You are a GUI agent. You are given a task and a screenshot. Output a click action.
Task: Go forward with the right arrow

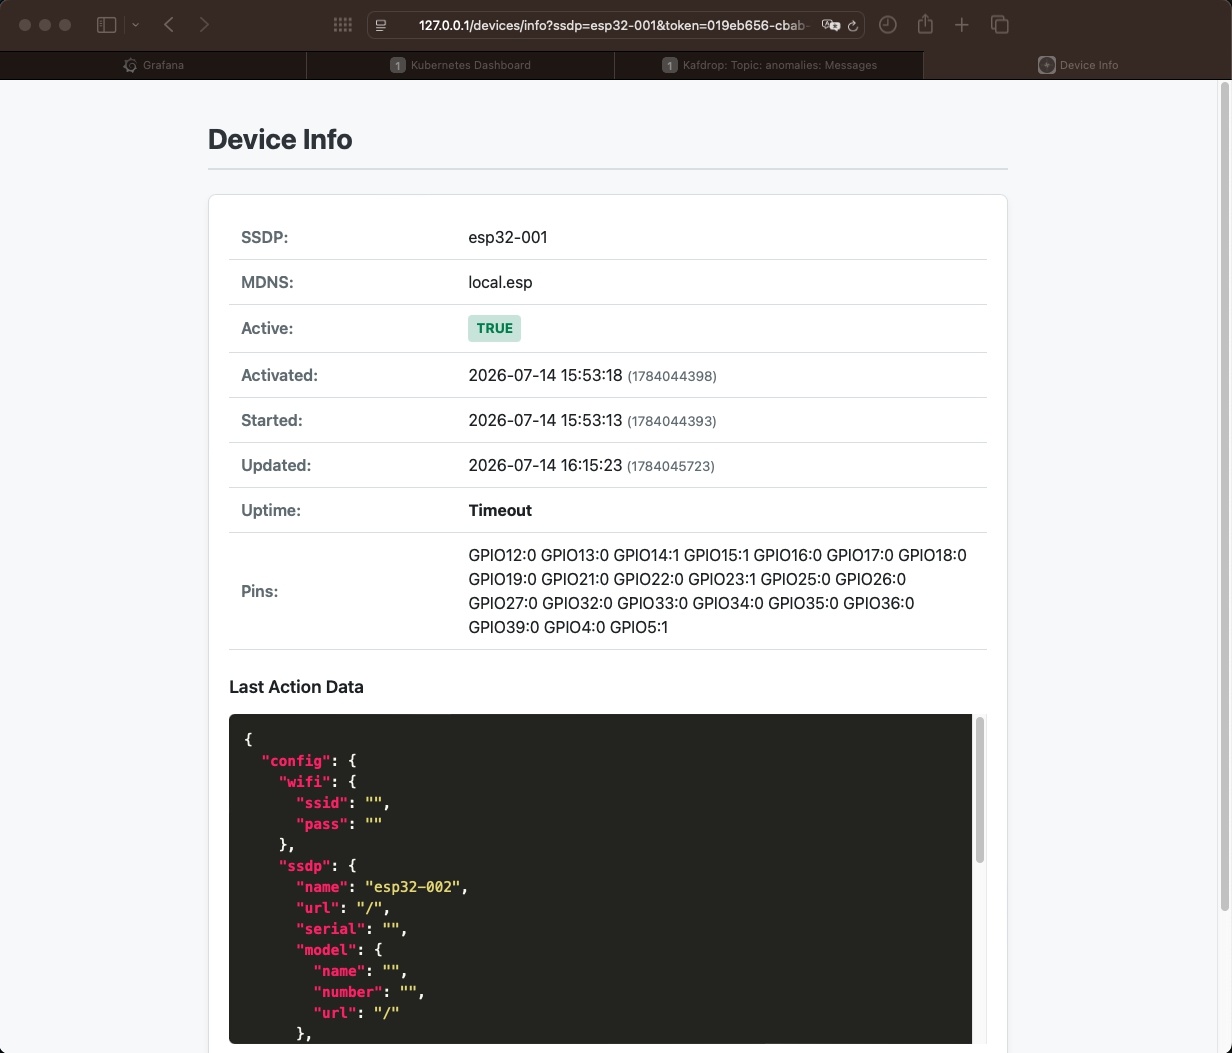pos(204,25)
